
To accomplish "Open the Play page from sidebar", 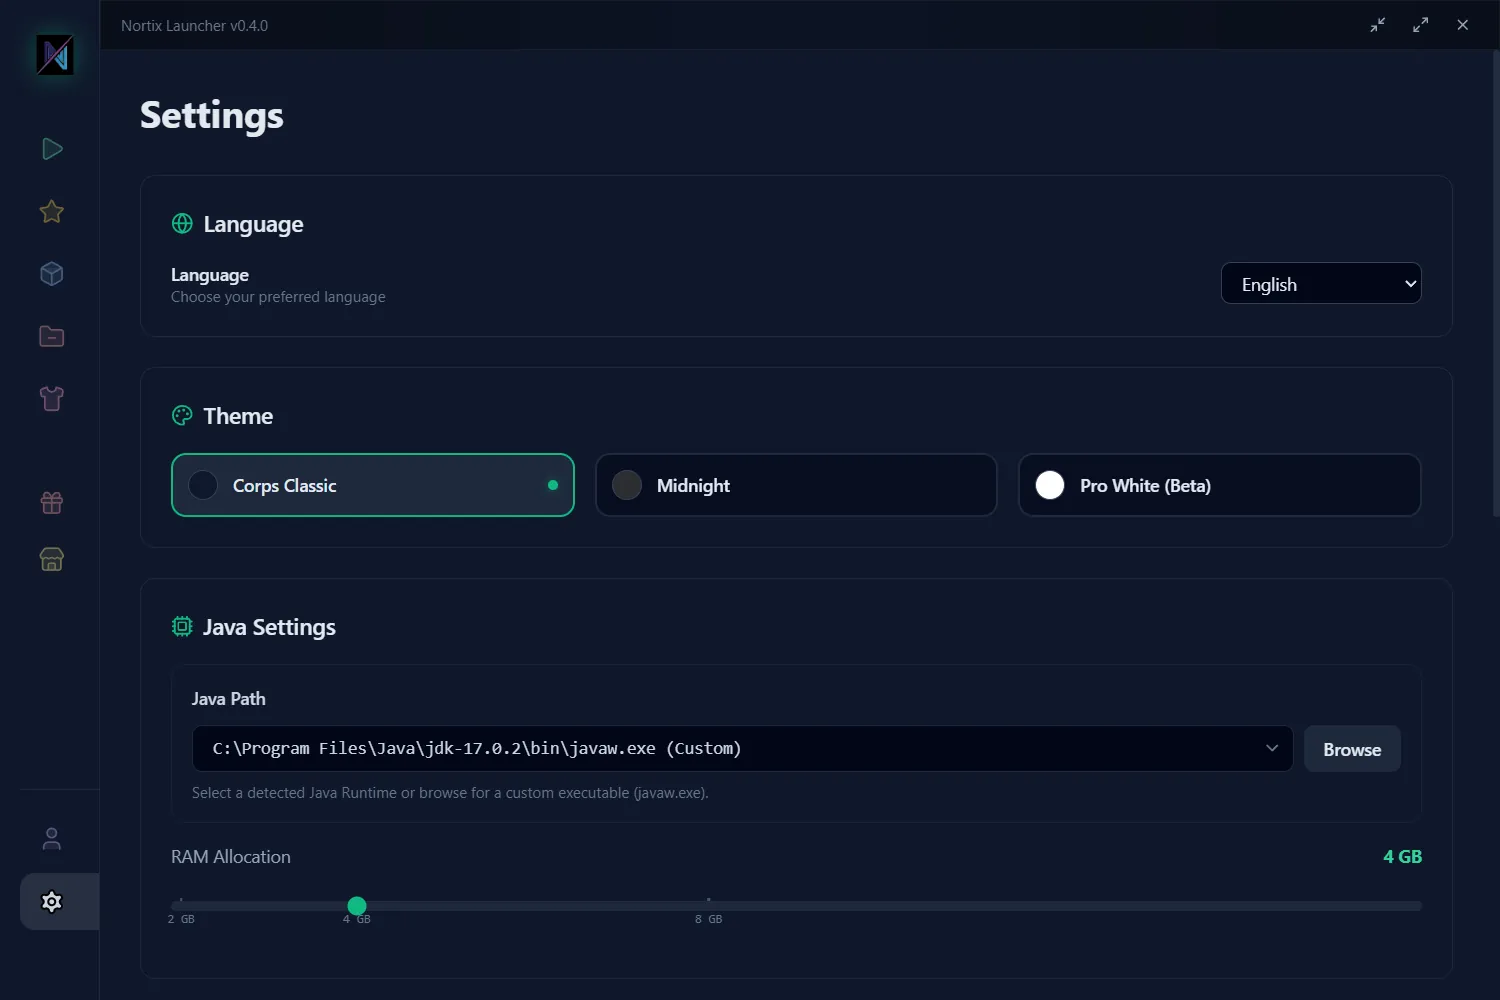I will [x=52, y=149].
